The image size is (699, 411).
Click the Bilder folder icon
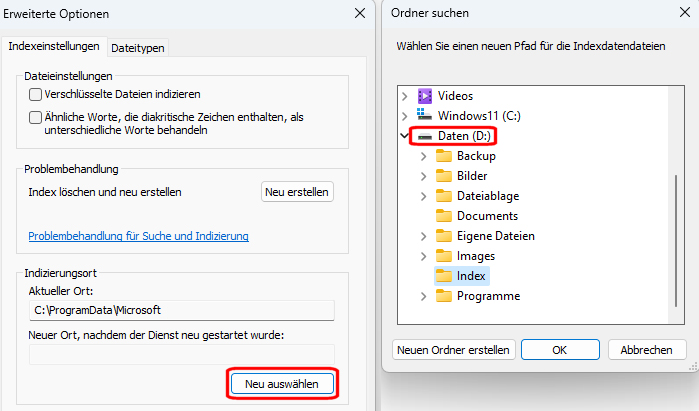pyautogui.click(x=444, y=176)
